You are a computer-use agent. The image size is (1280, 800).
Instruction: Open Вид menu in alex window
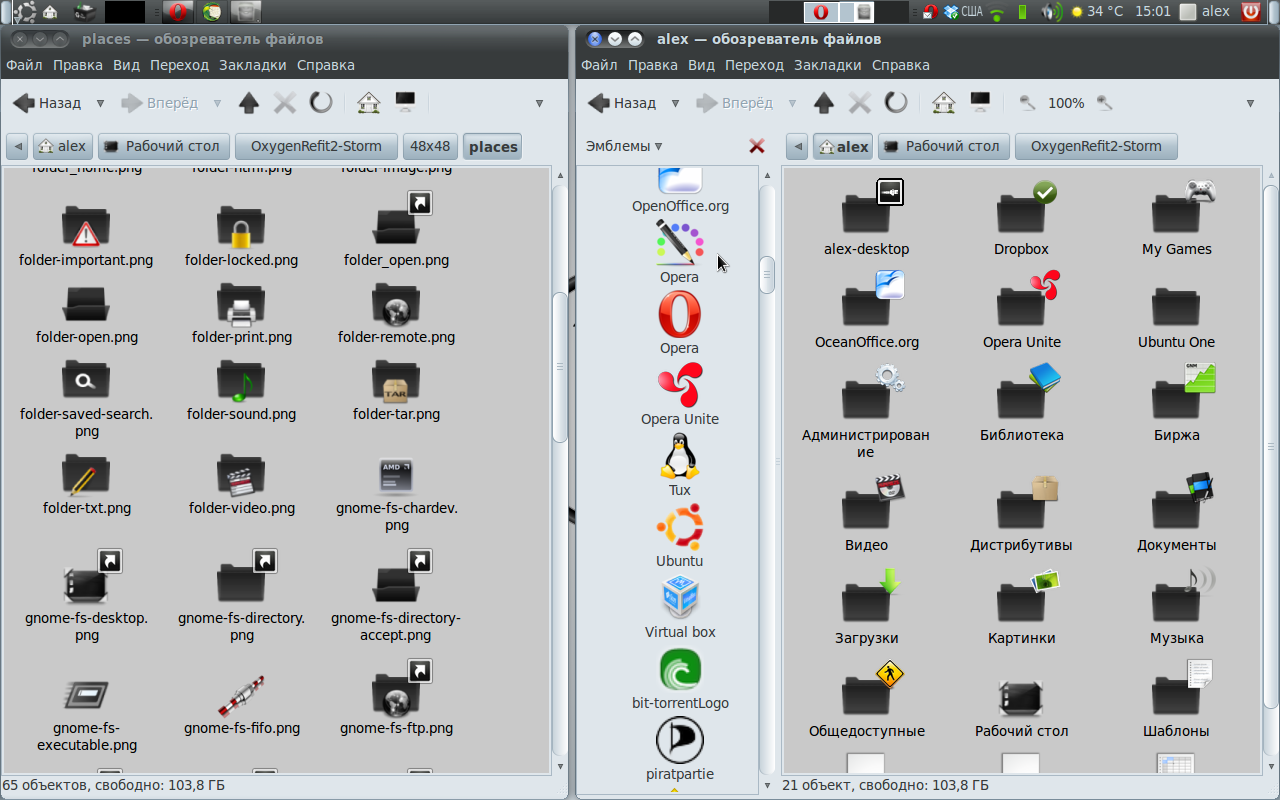click(702, 65)
